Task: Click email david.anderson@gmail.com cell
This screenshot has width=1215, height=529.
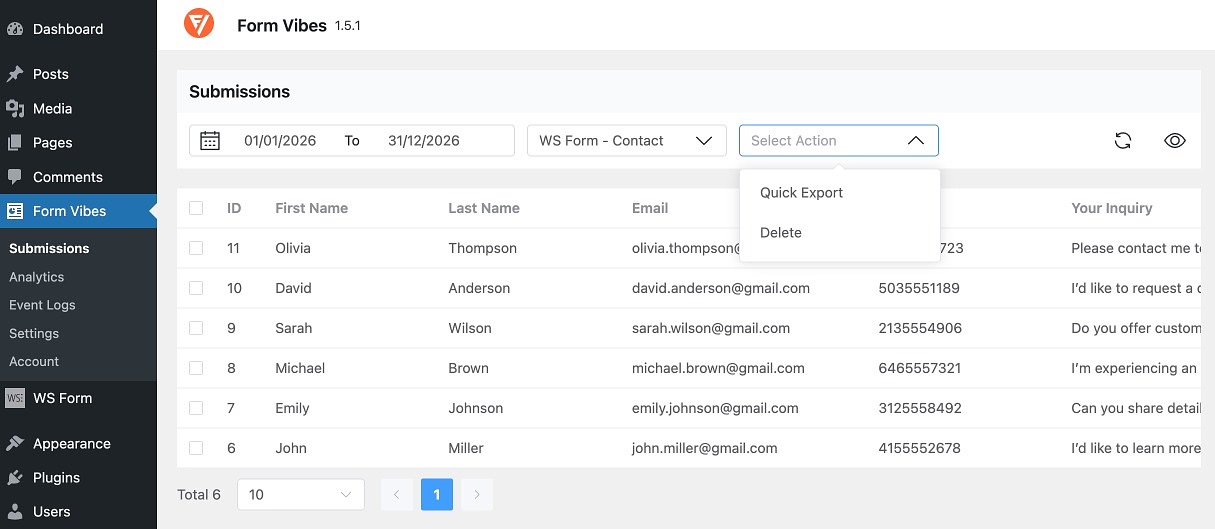Action: (x=721, y=288)
